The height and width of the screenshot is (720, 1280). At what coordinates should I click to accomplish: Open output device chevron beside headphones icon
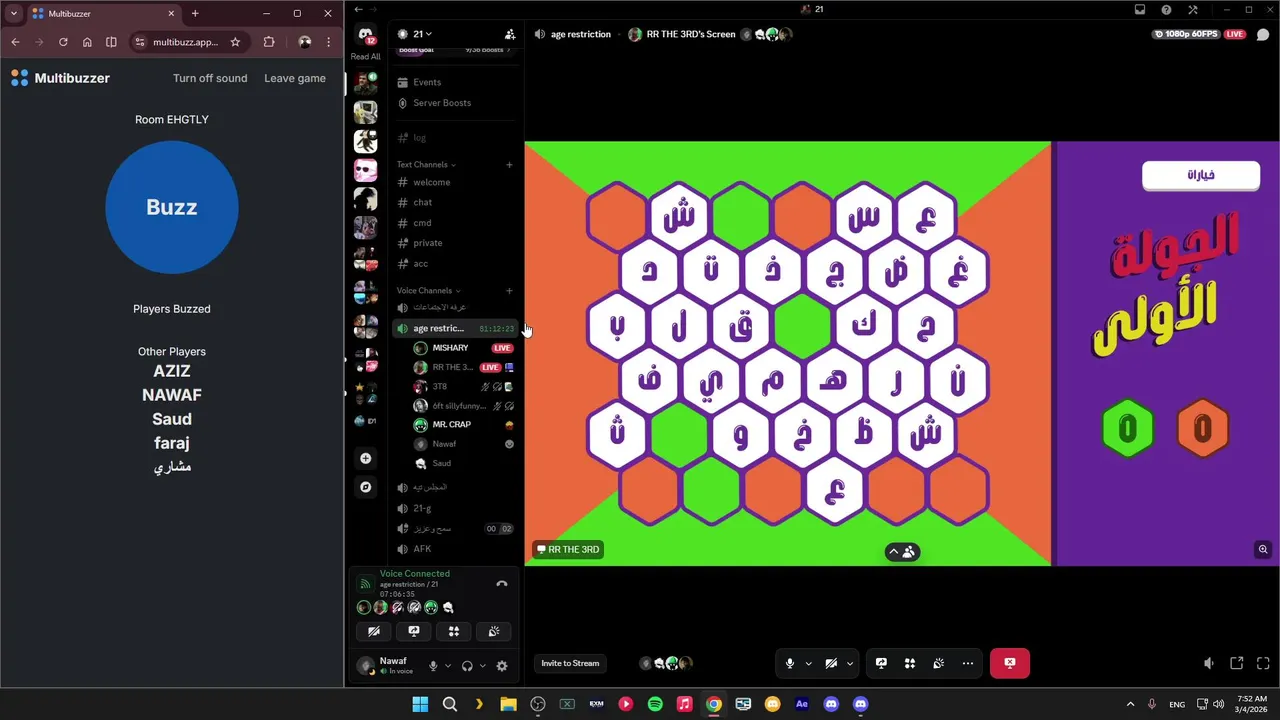pos(482,666)
